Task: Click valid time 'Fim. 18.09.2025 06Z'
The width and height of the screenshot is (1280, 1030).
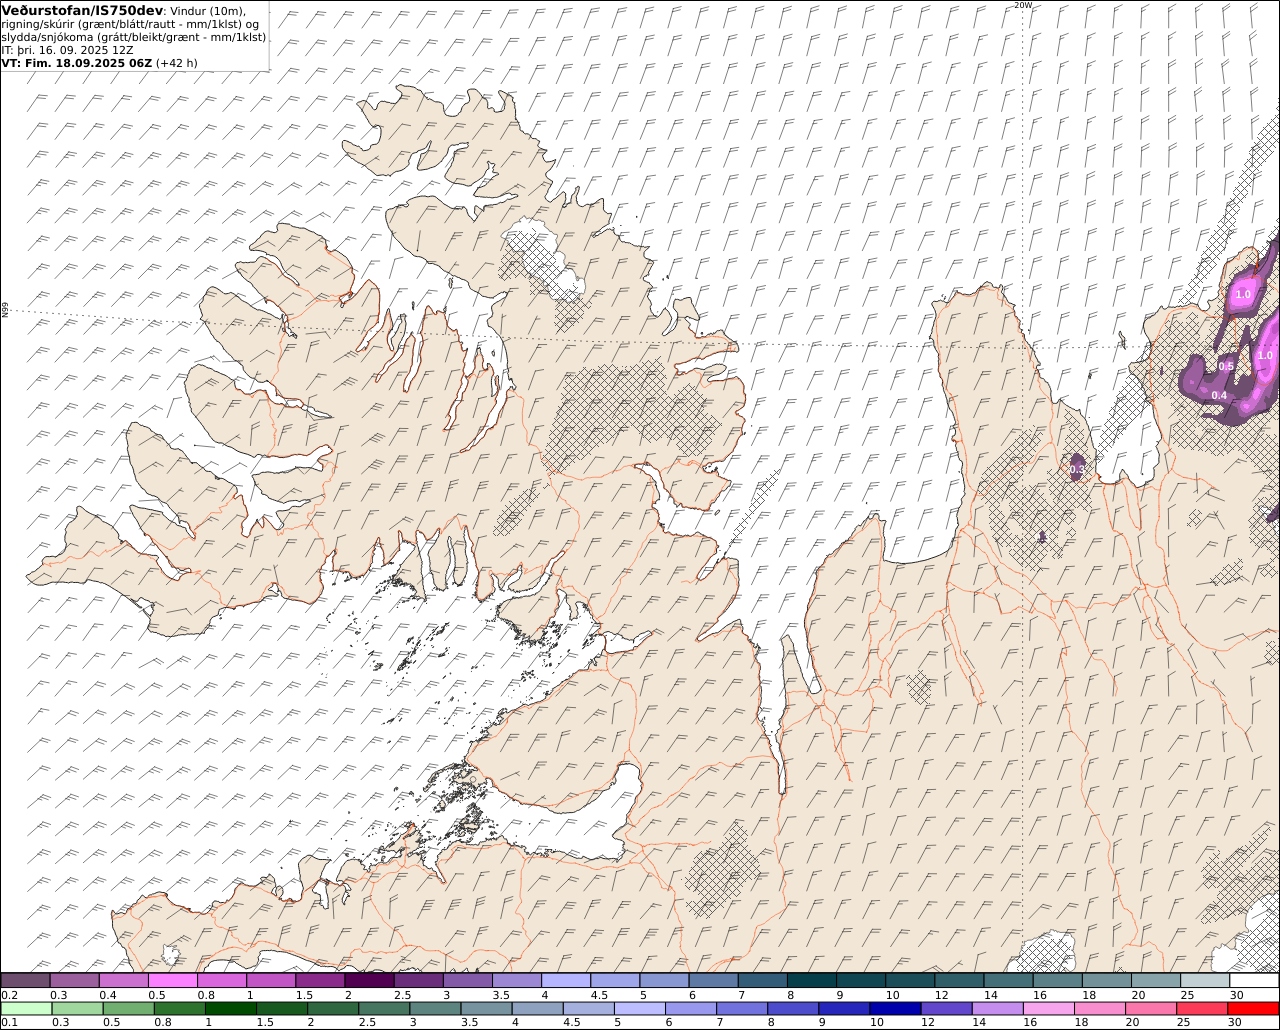Action: 87,63
